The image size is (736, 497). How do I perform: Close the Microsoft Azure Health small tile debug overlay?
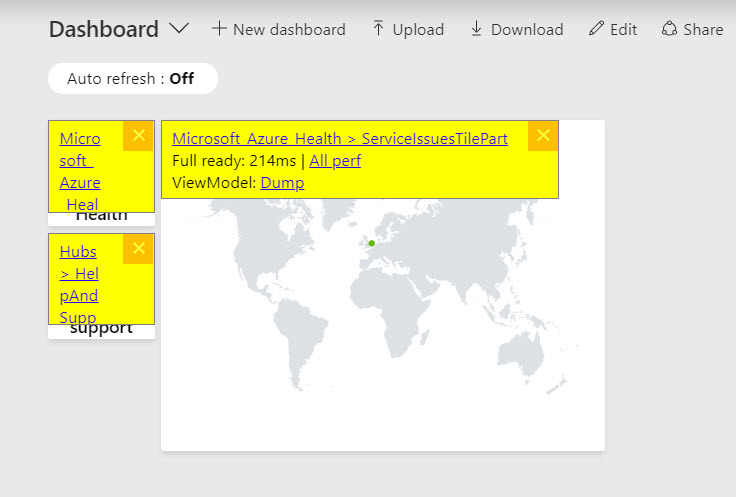(x=138, y=136)
